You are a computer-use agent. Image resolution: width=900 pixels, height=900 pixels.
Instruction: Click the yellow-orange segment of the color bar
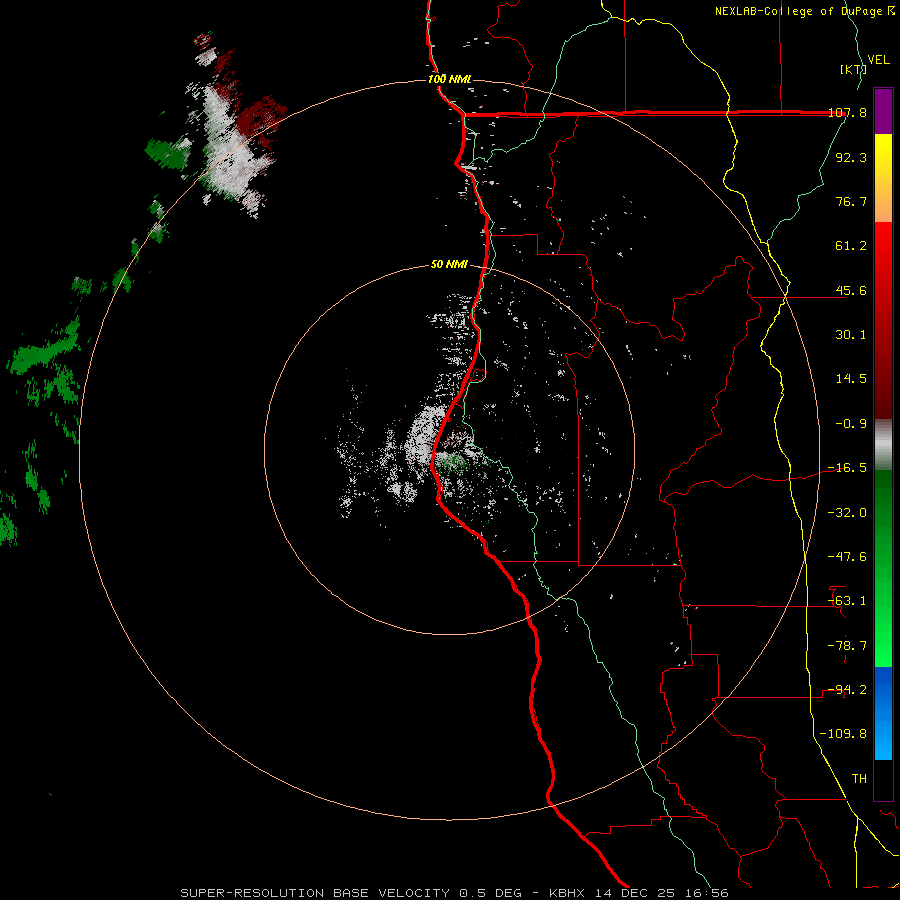pos(883,178)
